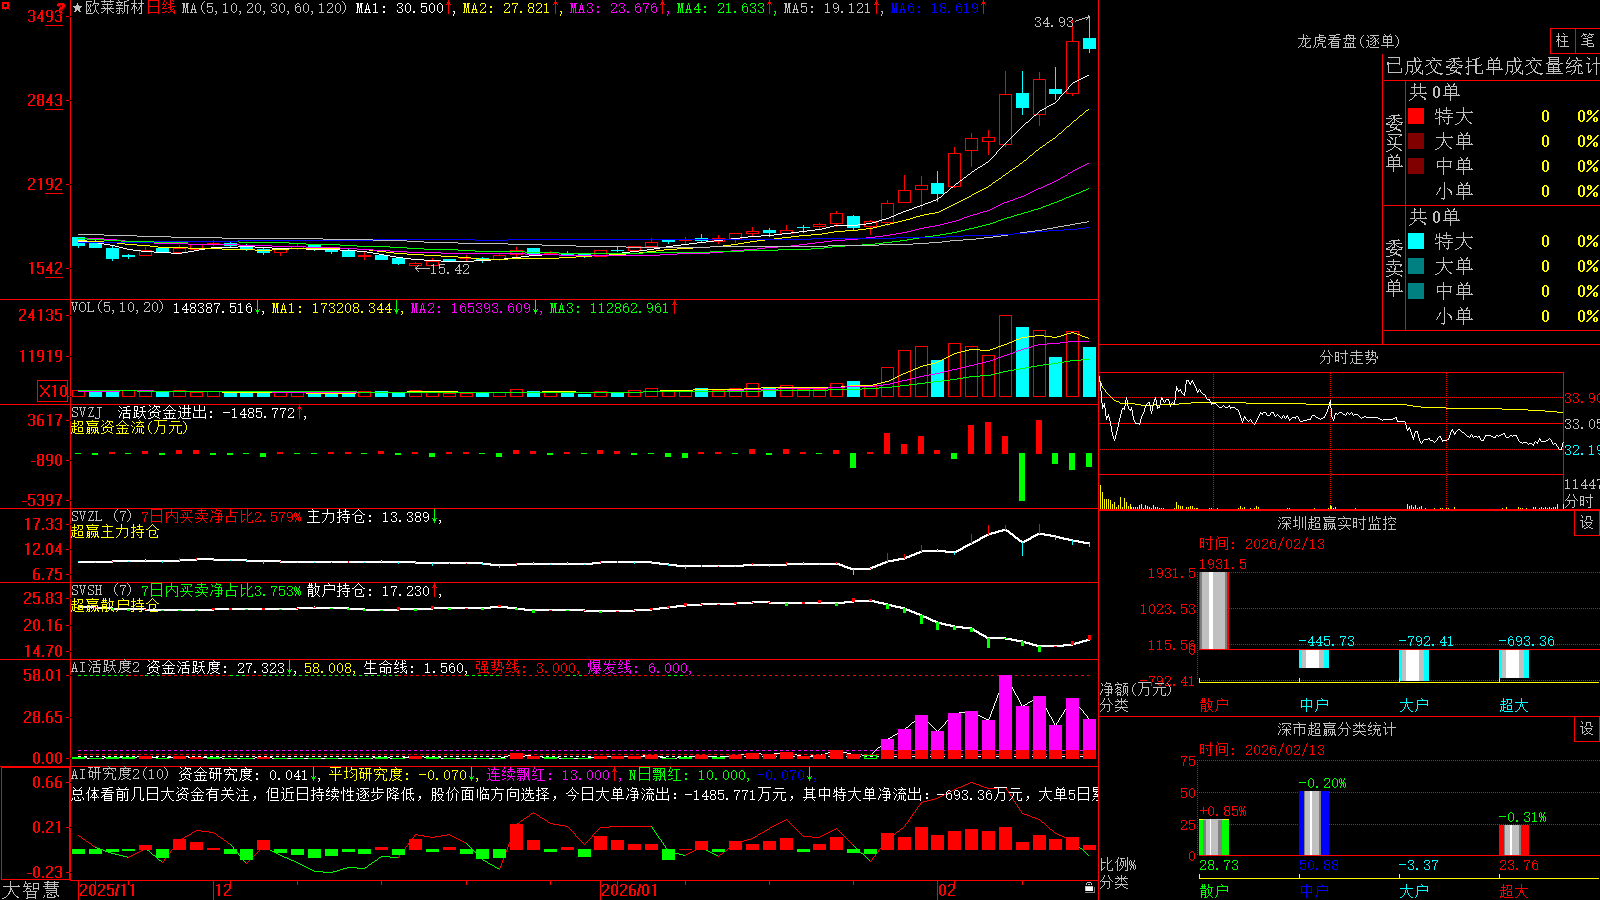Image resolution: width=1600 pixels, height=900 pixels.
Task: Click the 02 month marker on timeline
Action: pos(947,890)
